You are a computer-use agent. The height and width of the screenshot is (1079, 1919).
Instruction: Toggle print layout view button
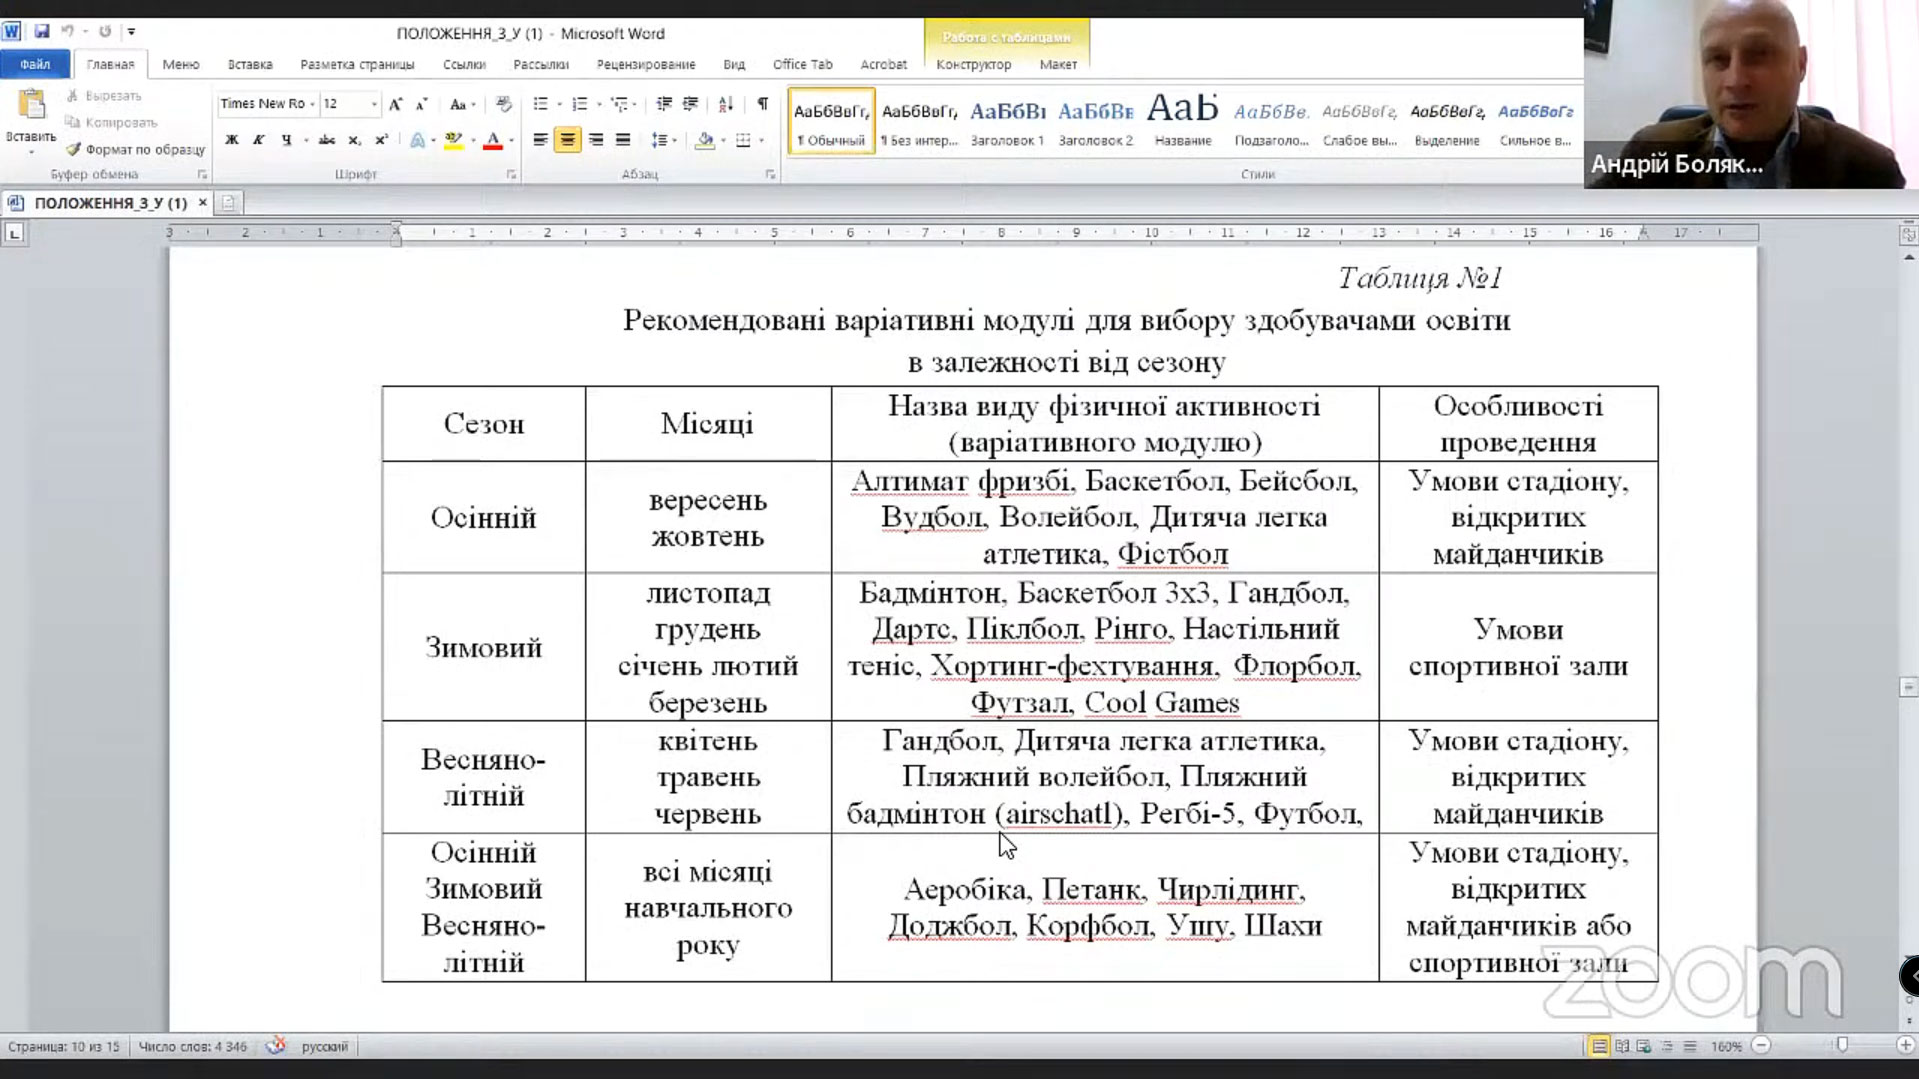point(1599,1046)
